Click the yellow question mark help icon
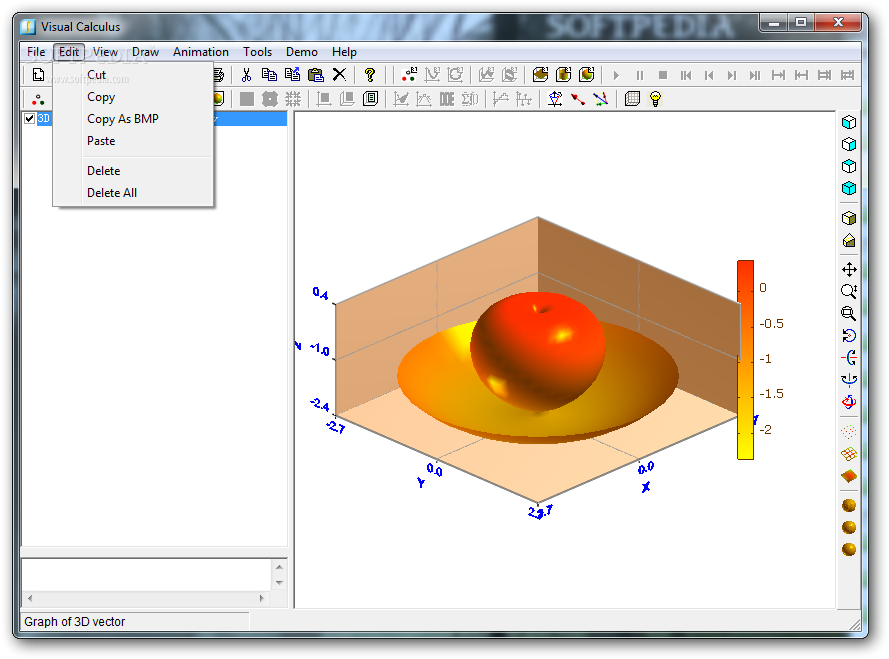The image size is (889, 659). [x=370, y=75]
